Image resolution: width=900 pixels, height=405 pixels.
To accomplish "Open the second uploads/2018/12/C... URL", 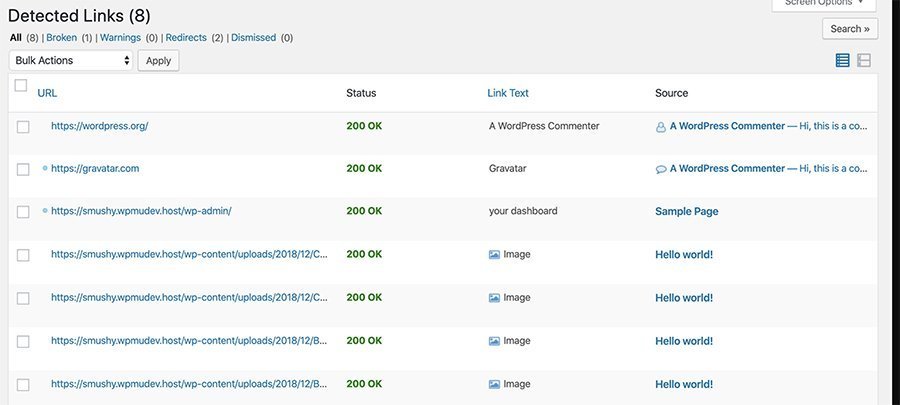I will point(189,297).
